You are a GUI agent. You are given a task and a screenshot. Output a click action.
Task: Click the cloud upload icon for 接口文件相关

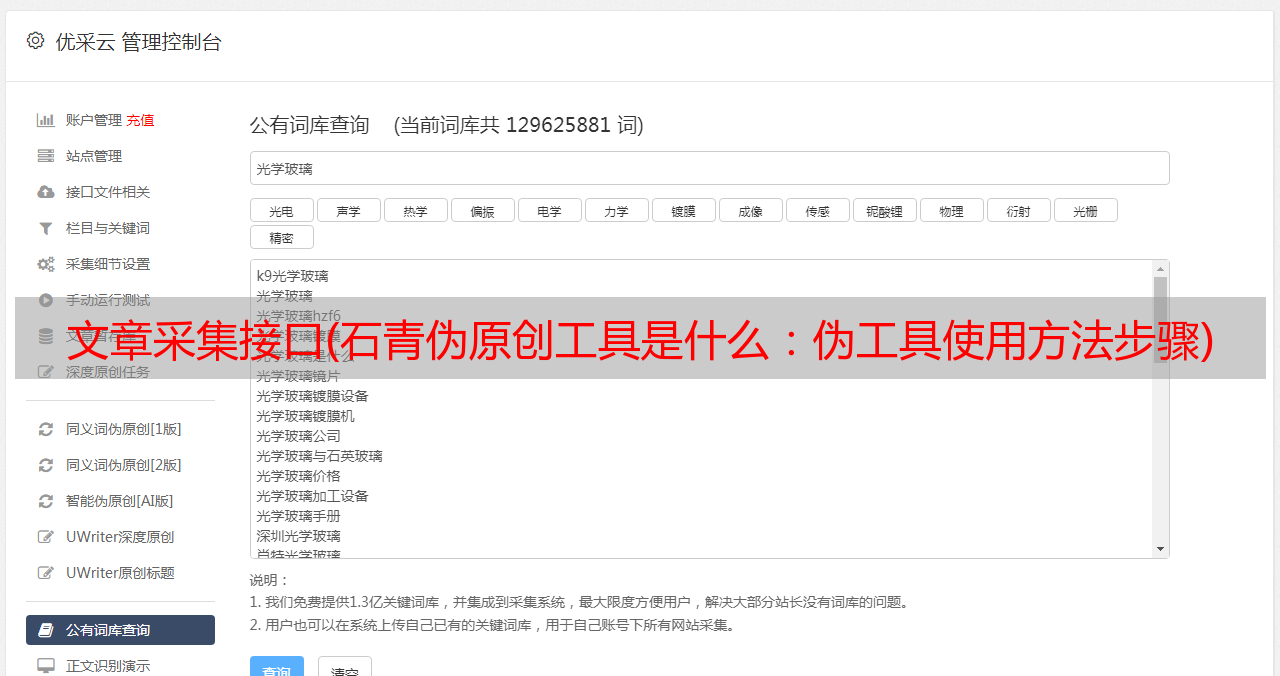tap(46, 192)
